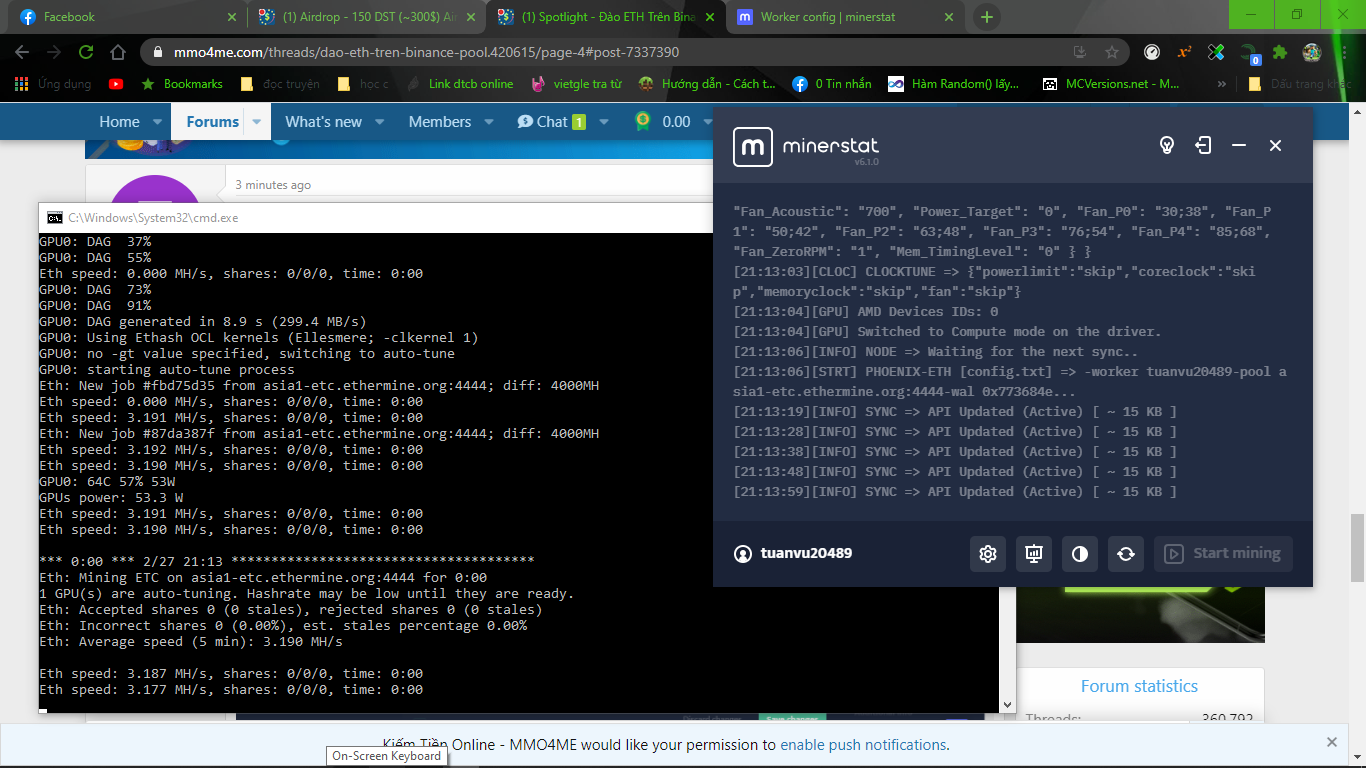Open the Members menu item
Image resolution: width=1366 pixels, height=768 pixels.
(x=440, y=122)
